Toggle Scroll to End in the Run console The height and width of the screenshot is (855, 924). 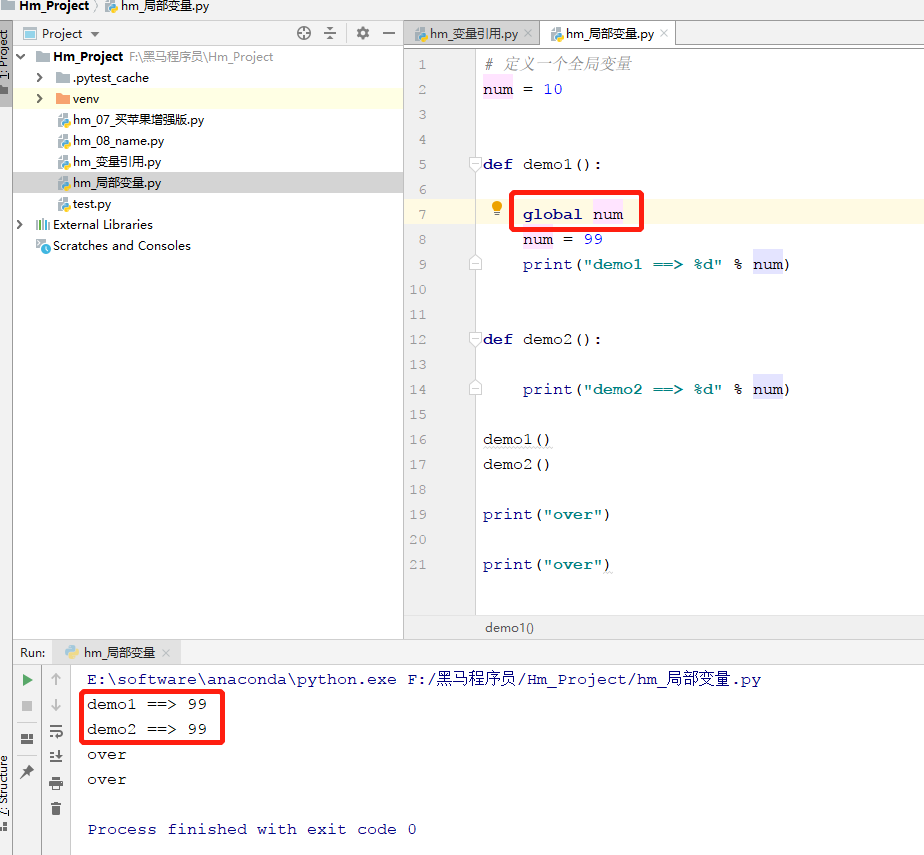57,757
